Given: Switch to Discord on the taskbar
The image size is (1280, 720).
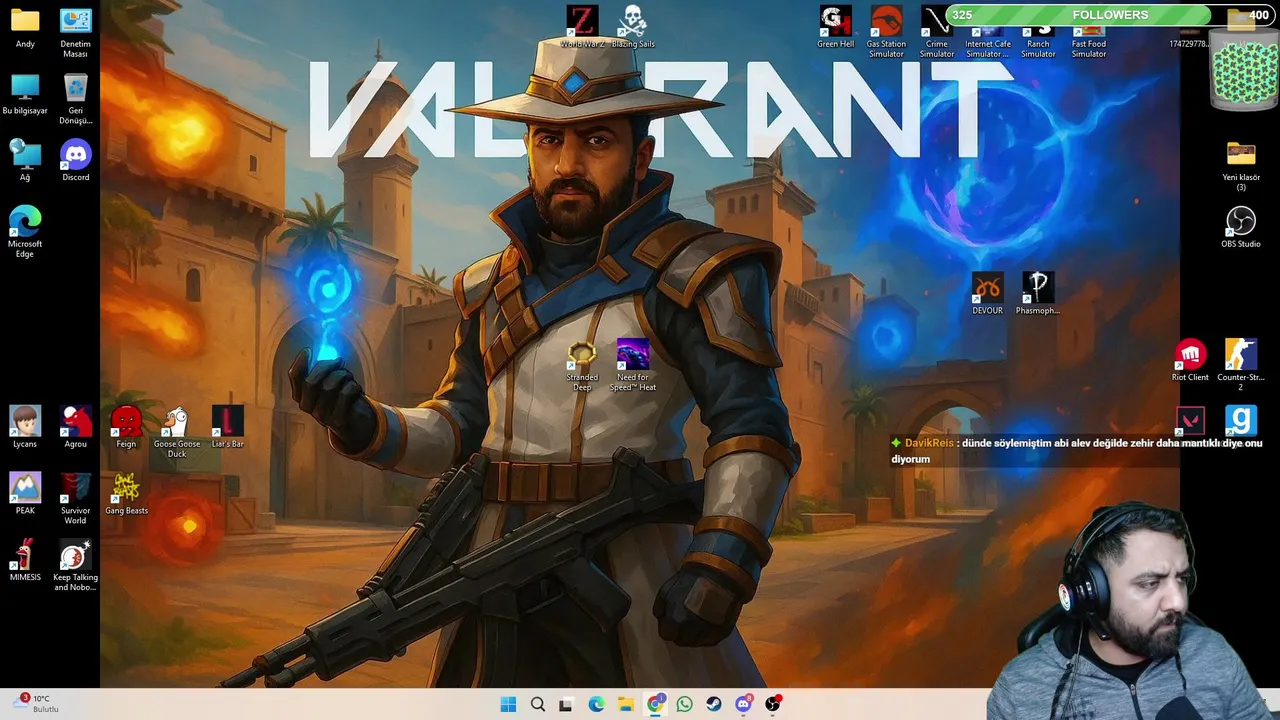Looking at the screenshot, I should point(743,704).
